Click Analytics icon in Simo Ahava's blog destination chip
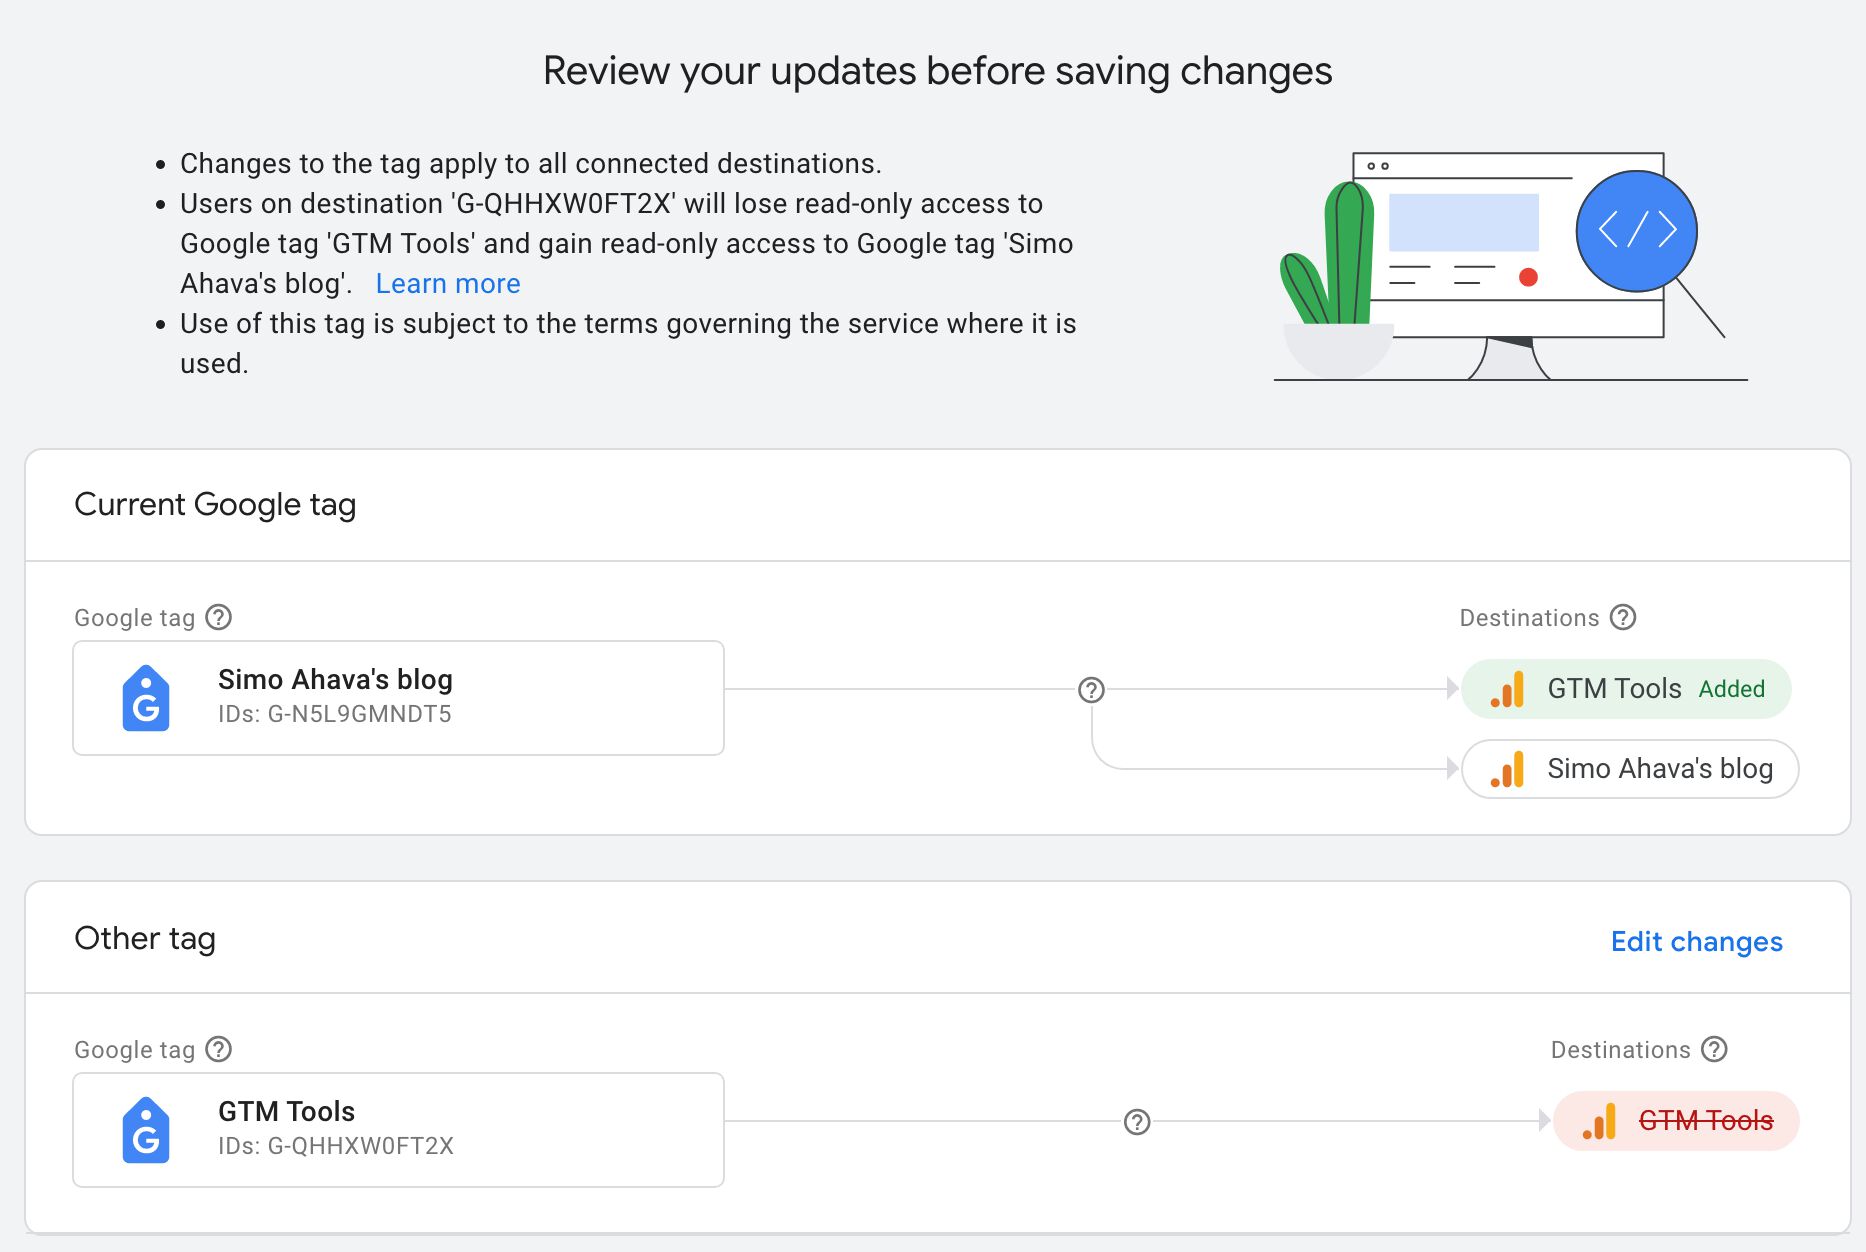The height and width of the screenshot is (1252, 1866). (1507, 769)
